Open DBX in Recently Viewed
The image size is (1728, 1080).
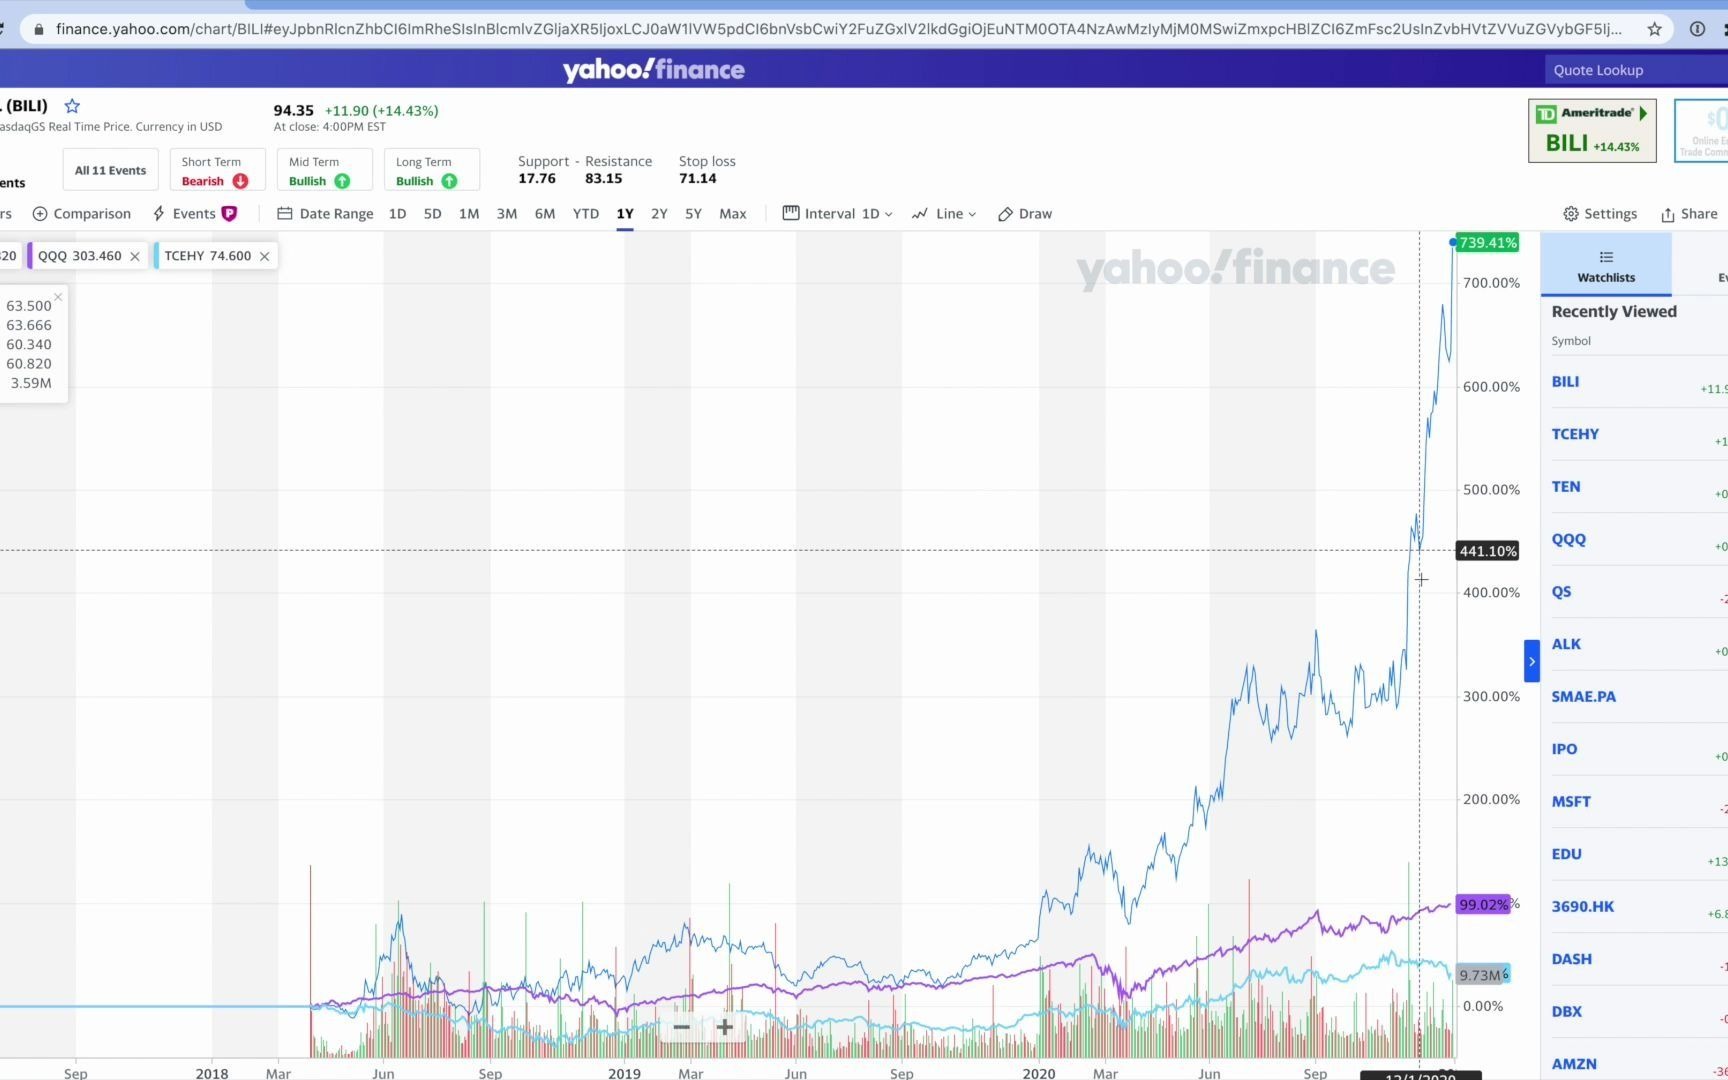click(x=1566, y=1012)
